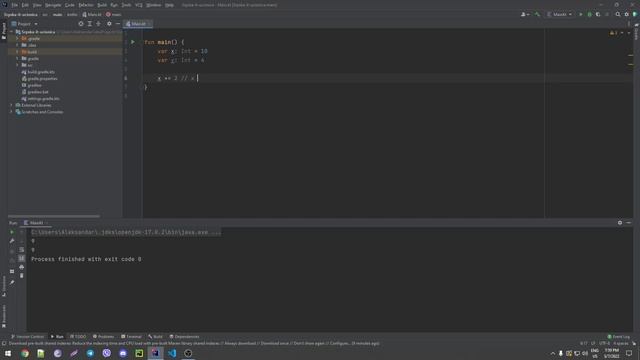
Task: Clear all Run console output with trash icon
Action: pyautogui.click(x=22, y=276)
